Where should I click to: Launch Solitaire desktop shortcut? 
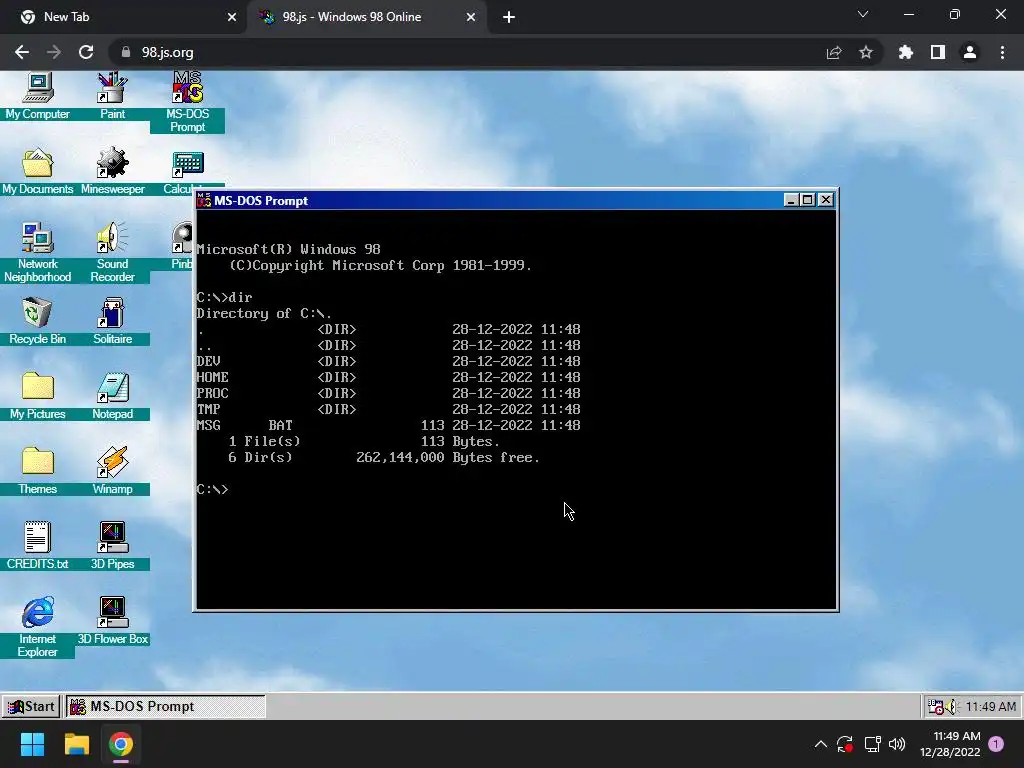pos(112,321)
